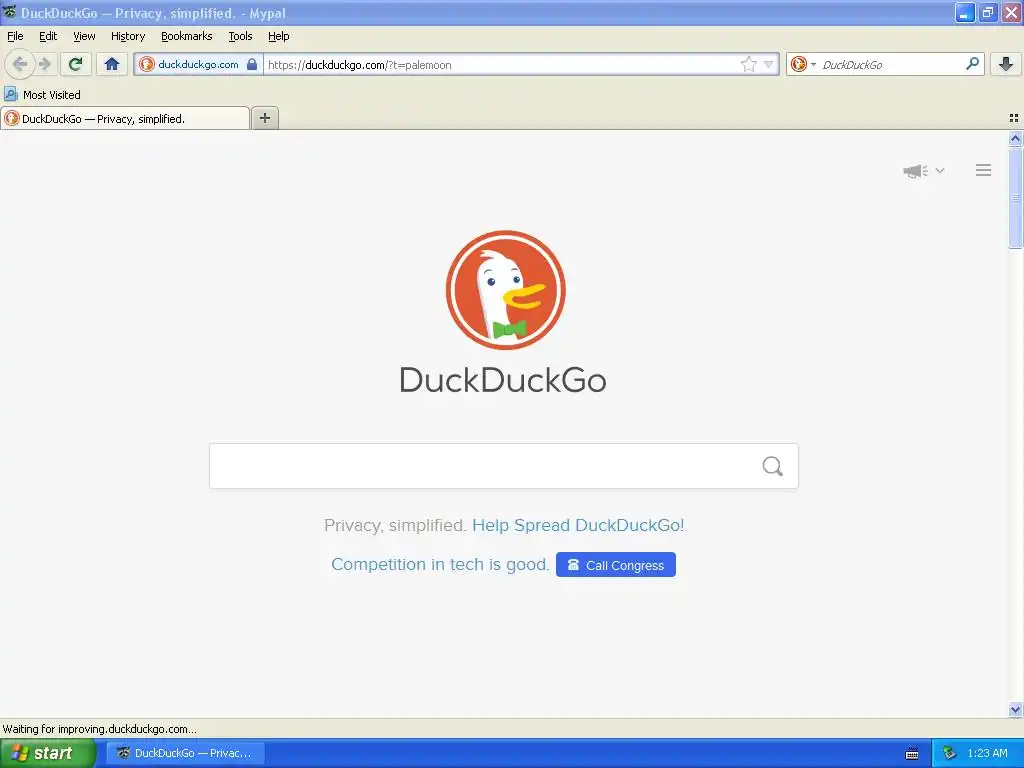Open the Edit menu
Screen dimensions: 1024x768
click(48, 36)
